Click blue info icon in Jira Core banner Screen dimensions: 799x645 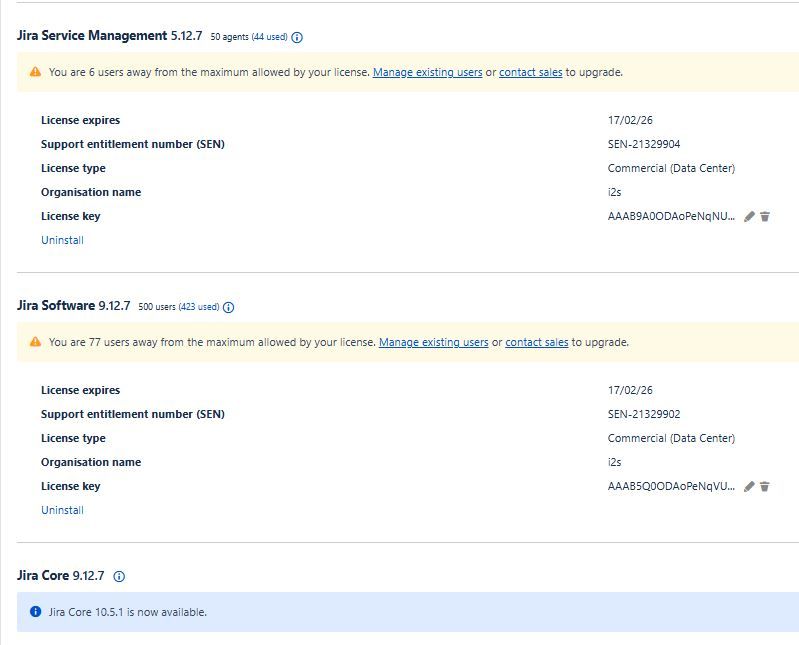coord(35,611)
